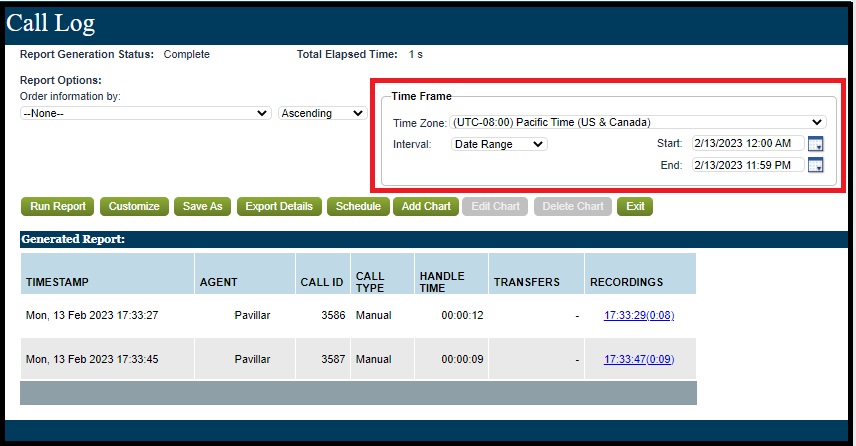Open the Customize button

click(134, 206)
